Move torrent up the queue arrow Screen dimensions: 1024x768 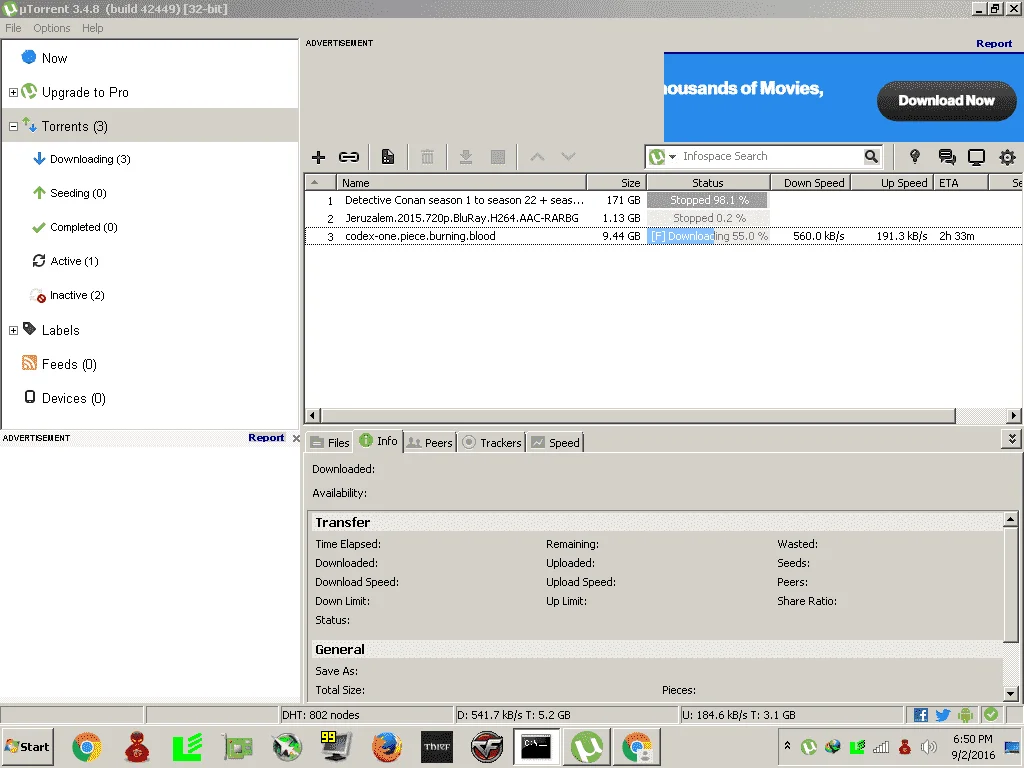[x=537, y=157]
